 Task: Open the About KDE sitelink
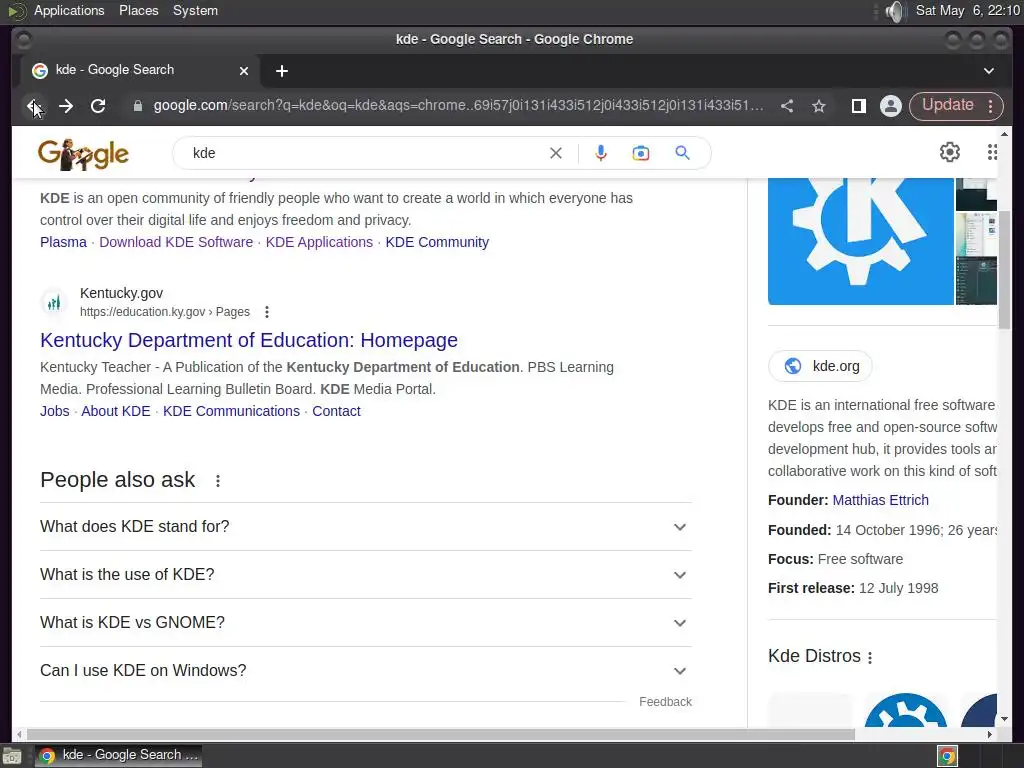tap(116, 411)
